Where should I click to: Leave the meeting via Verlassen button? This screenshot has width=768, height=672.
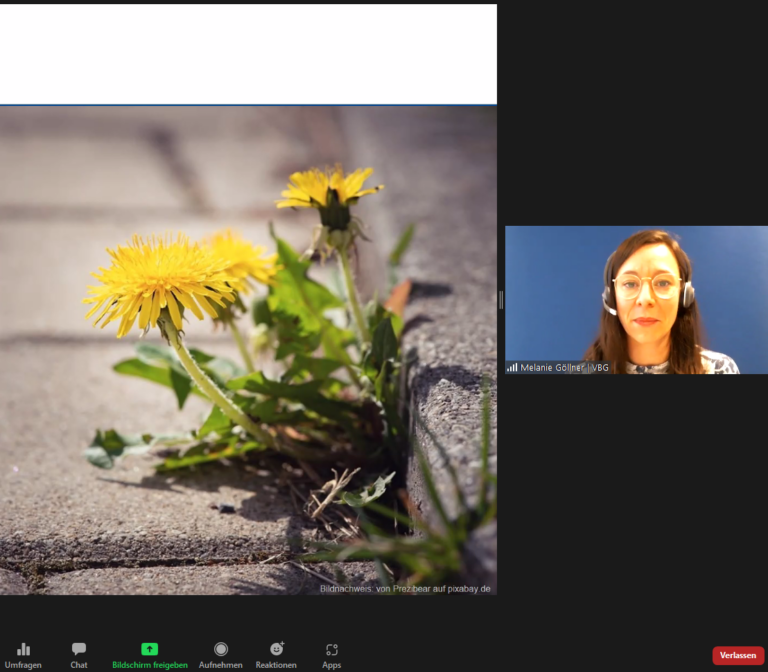pos(738,655)
